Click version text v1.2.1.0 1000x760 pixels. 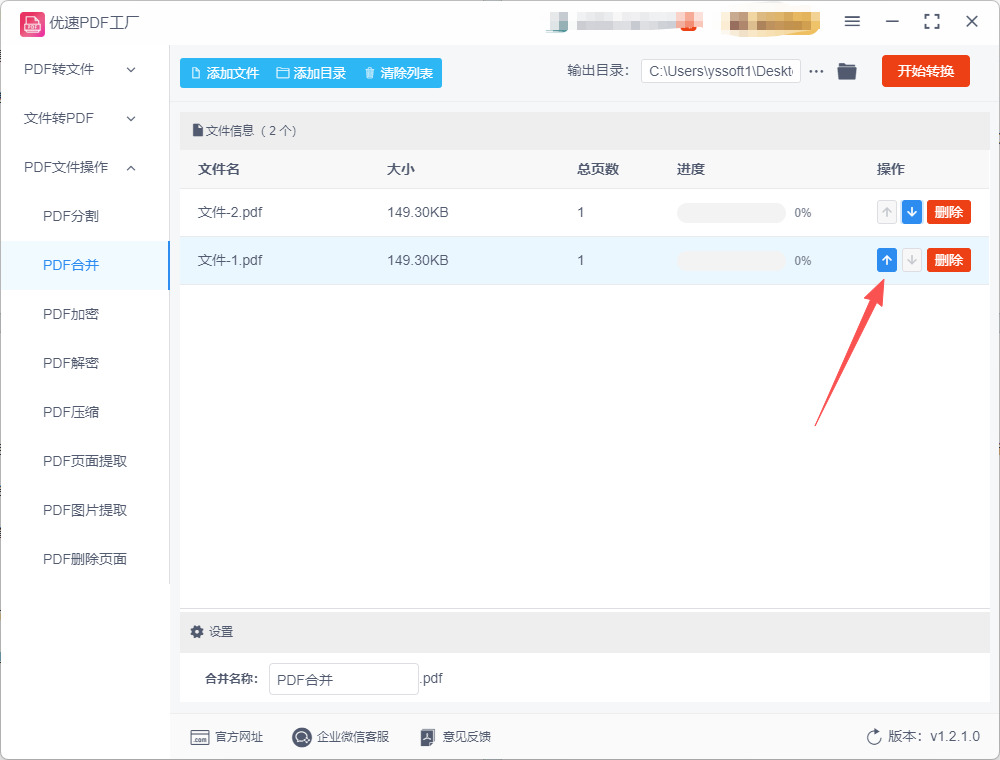[955, 736]
